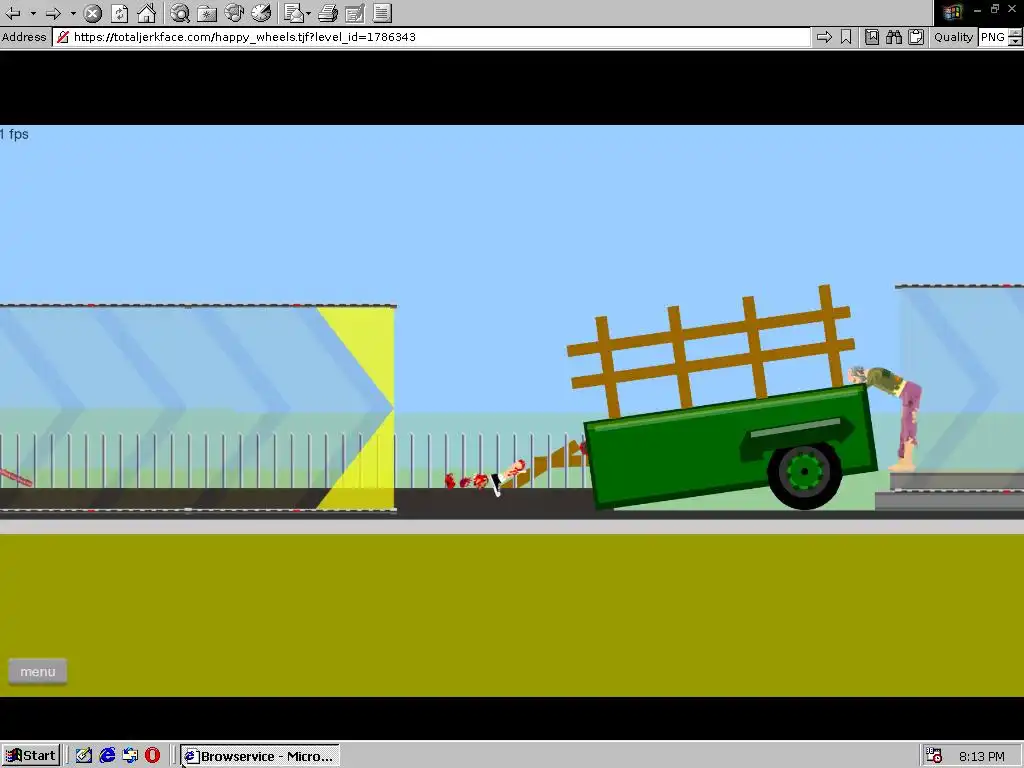Open the bookmarks book icon
The image size is (1024, 768).
click(872, 37)
